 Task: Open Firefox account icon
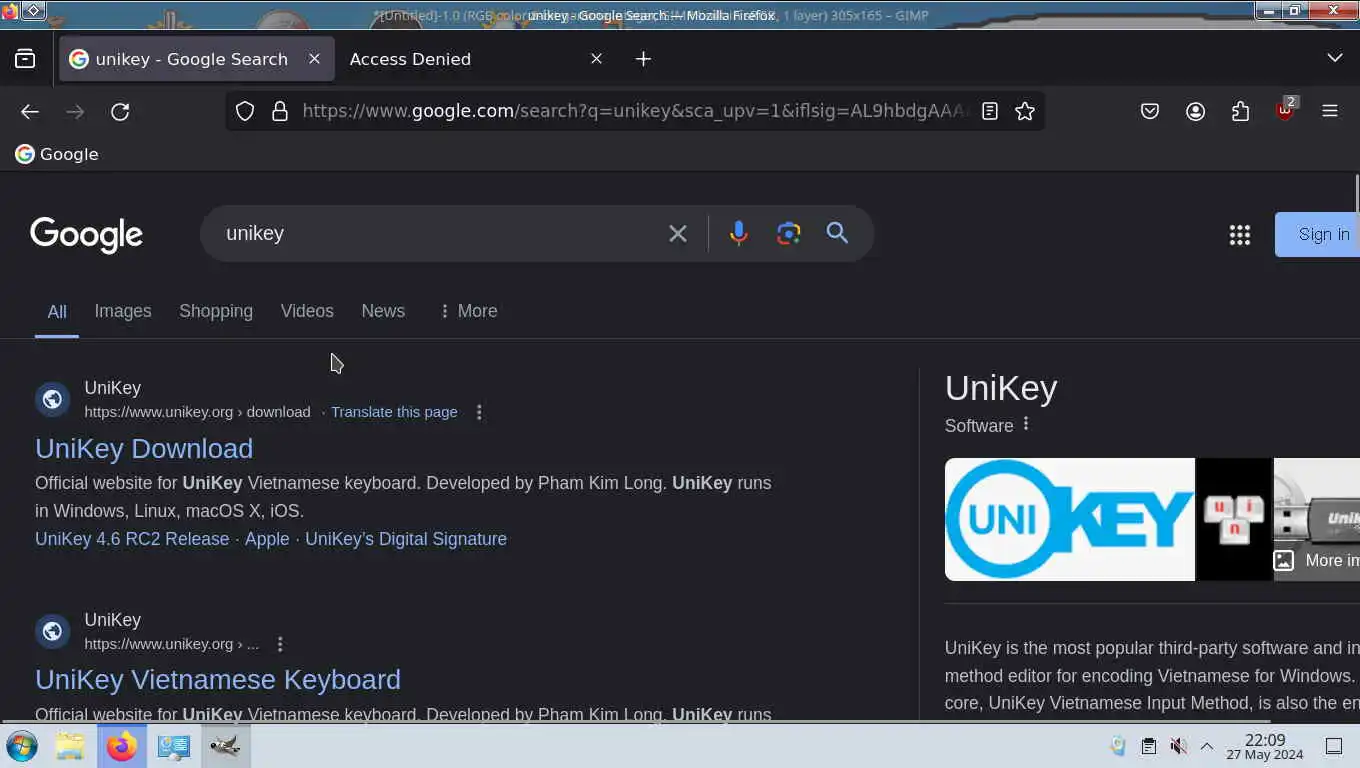(1195, 111)
